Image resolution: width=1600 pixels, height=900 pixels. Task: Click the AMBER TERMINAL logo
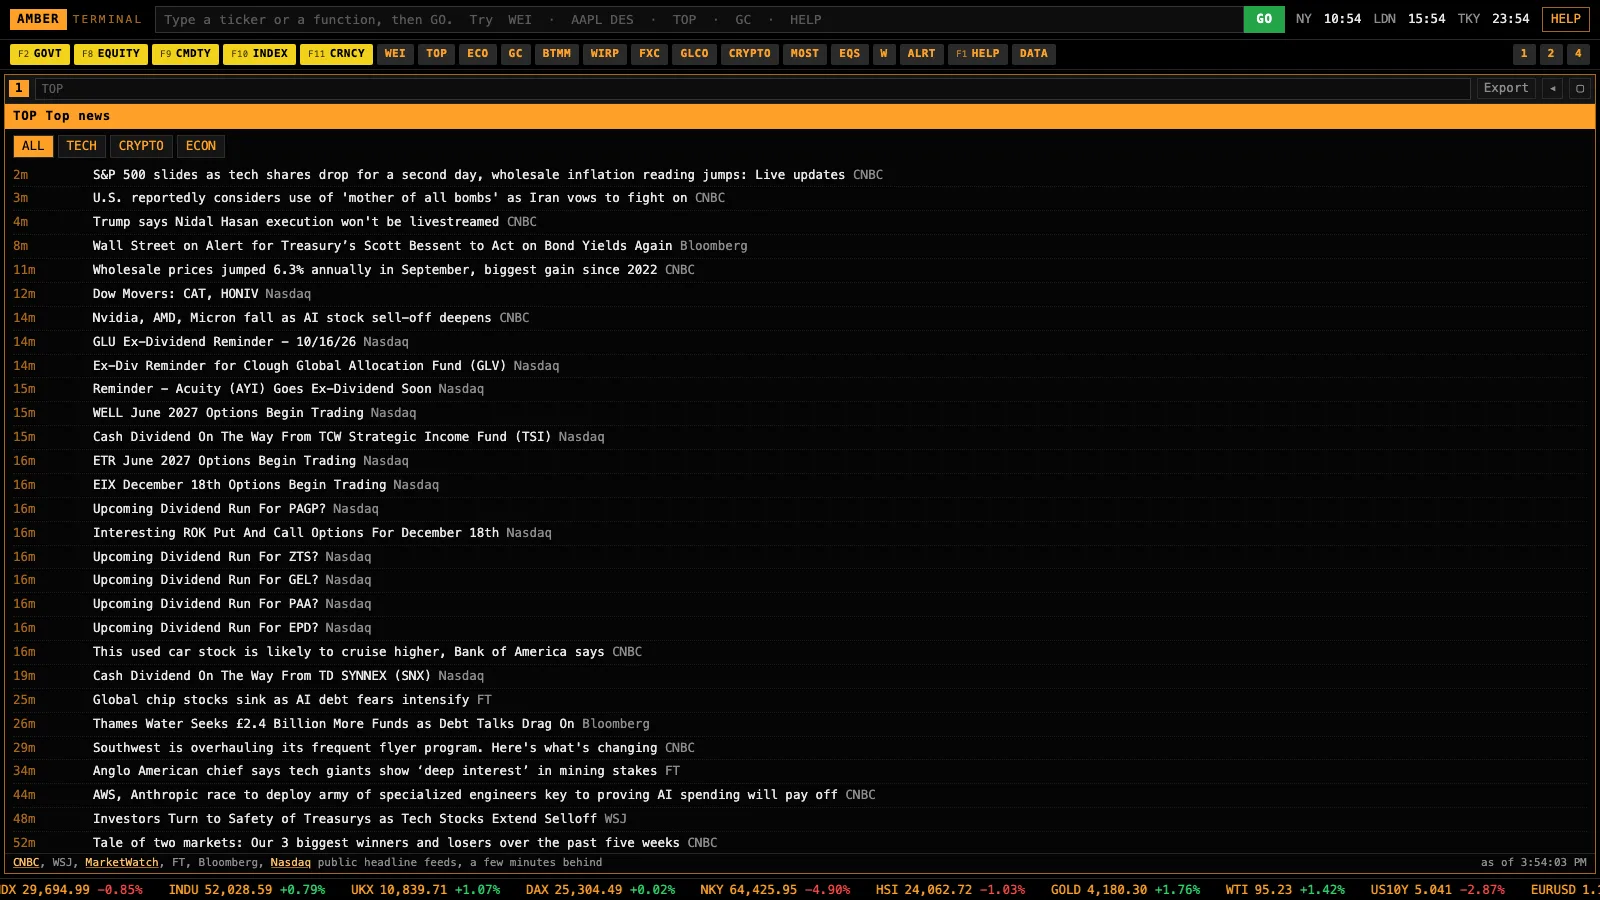point(78,19)
